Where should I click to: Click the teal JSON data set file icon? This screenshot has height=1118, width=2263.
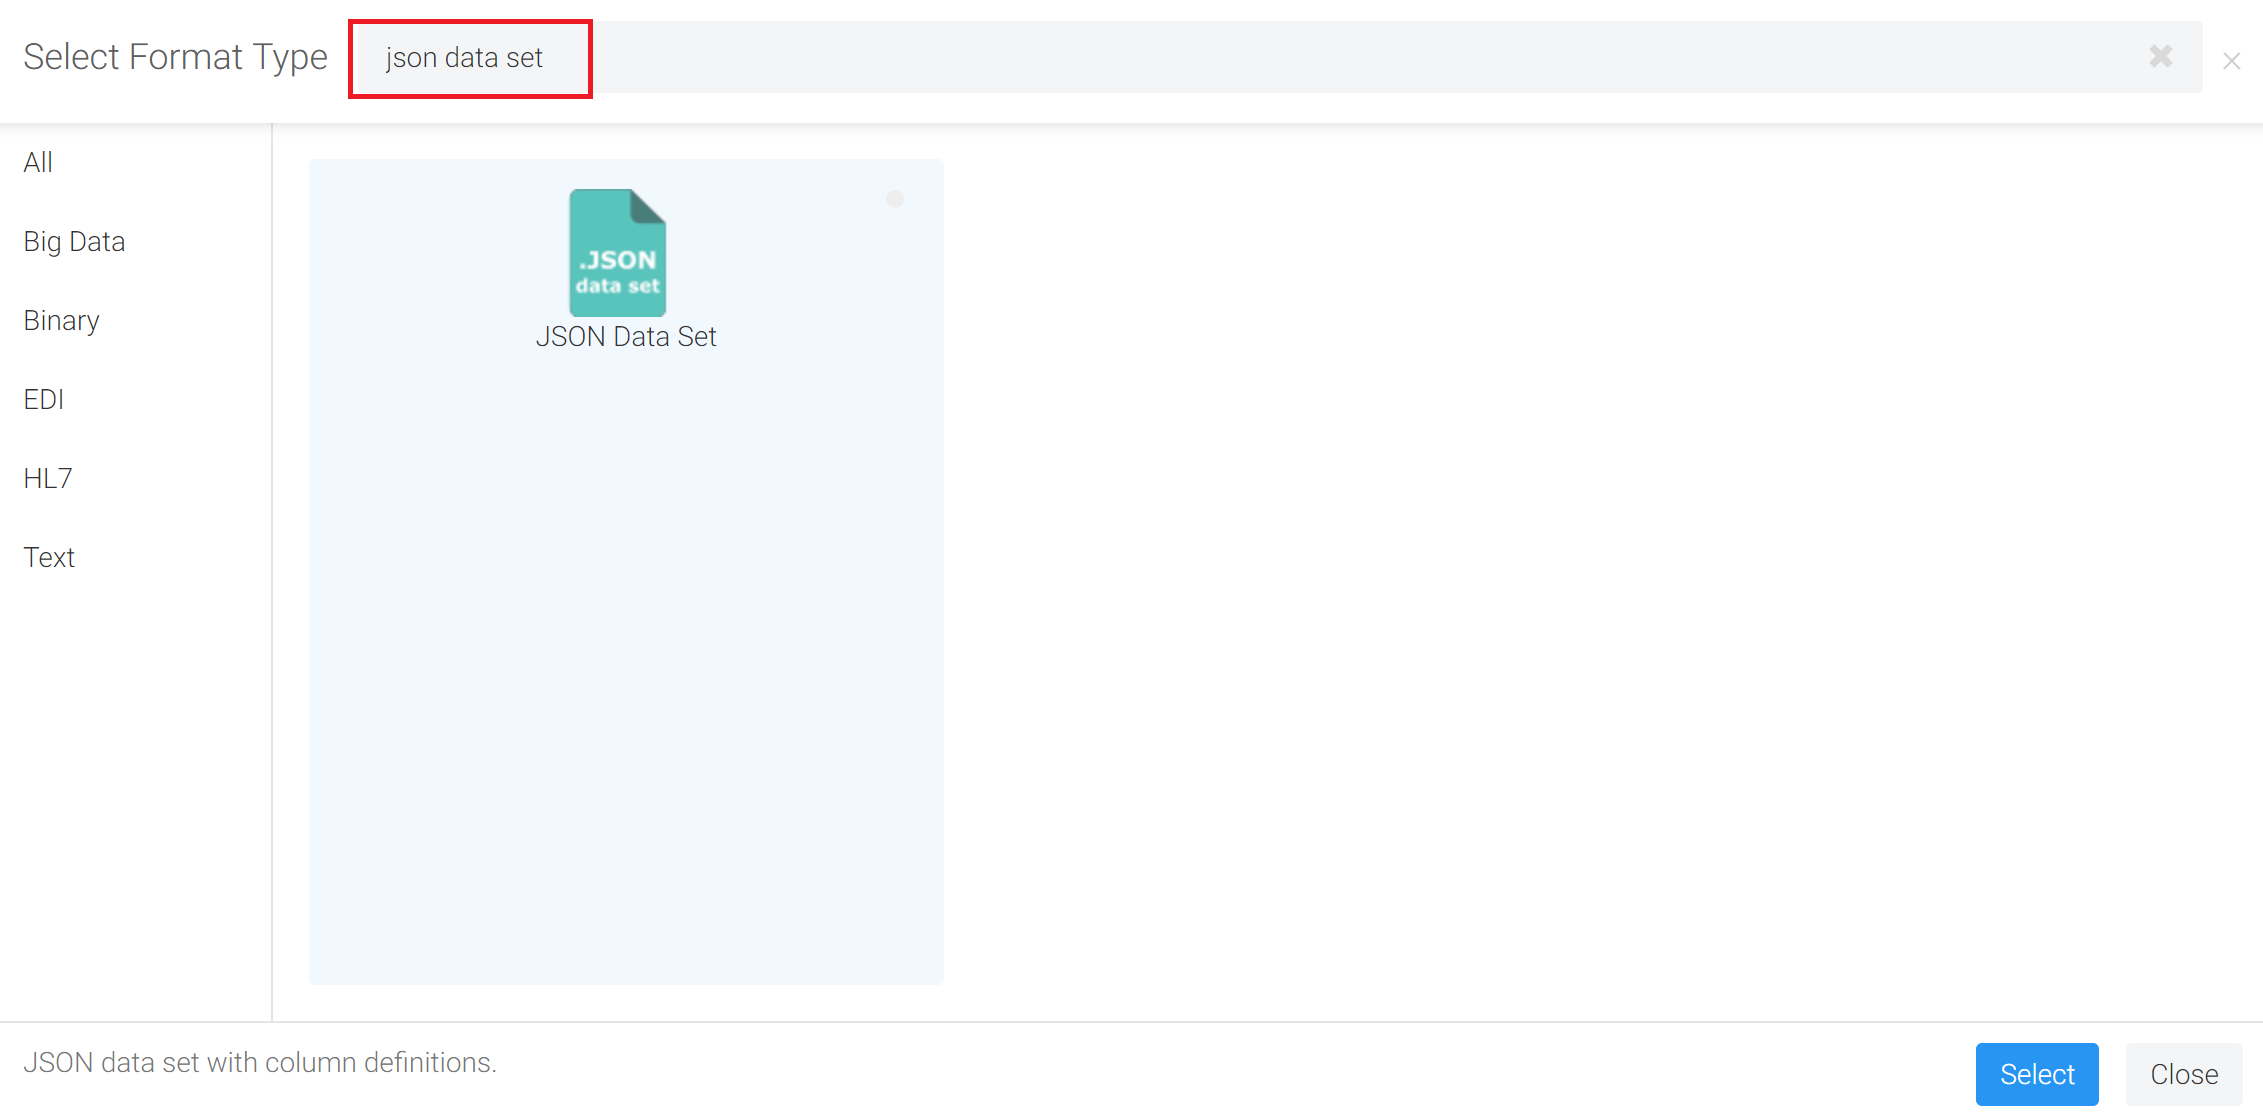pos(617,252)
